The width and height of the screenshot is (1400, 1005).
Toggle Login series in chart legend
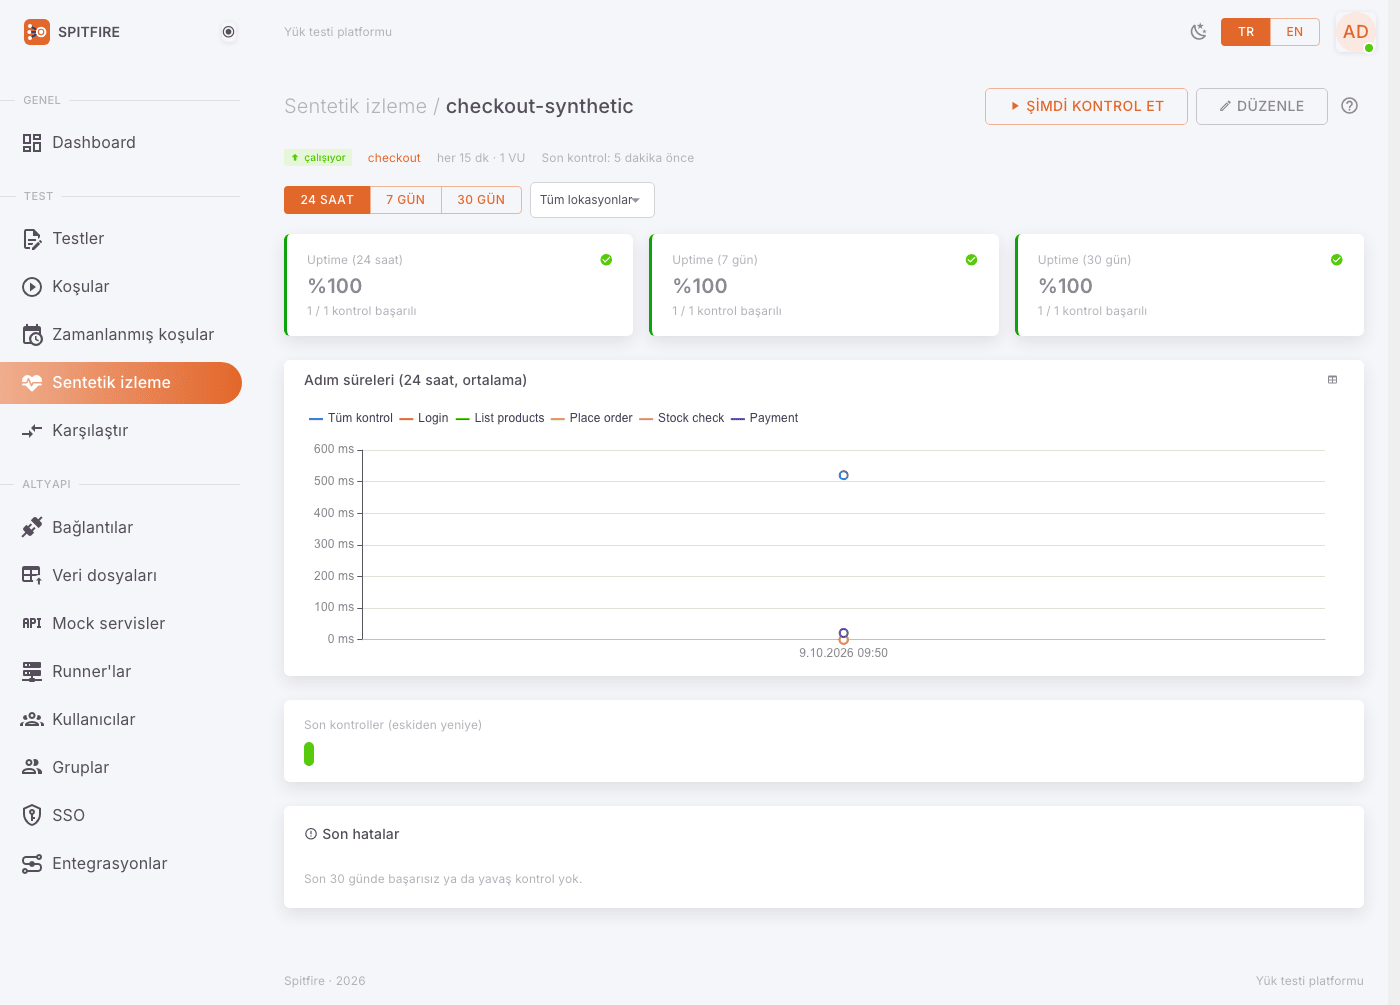[x=424, y=418]
